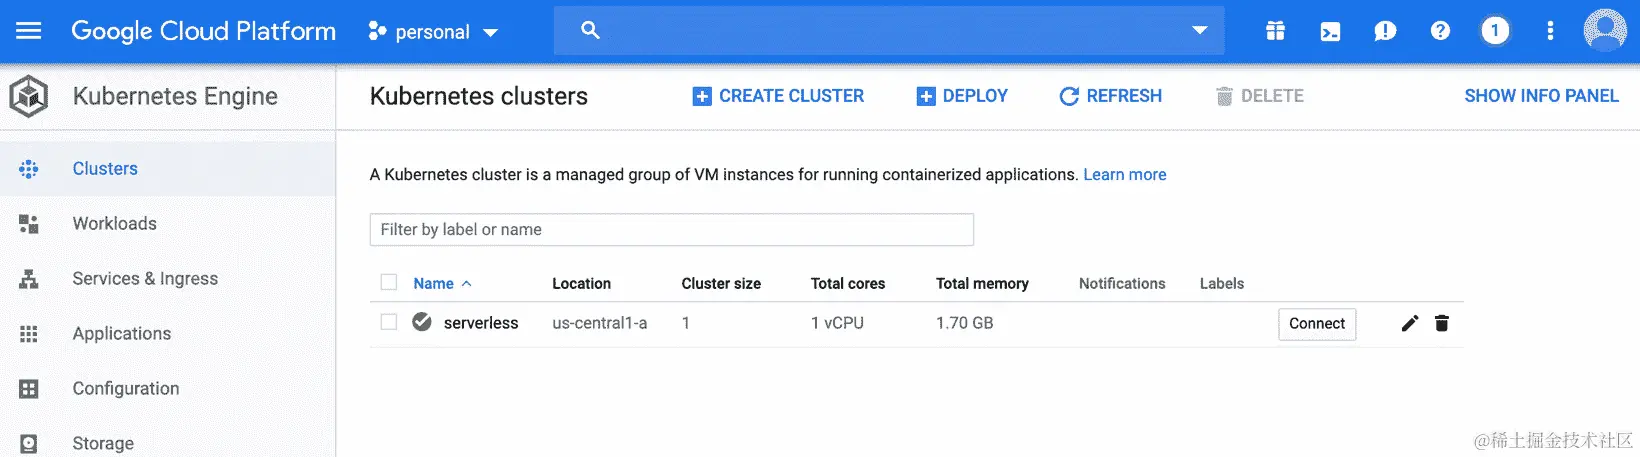Open the free trial gift icon
This screenshot has width=1640, height=457.
1275,31
